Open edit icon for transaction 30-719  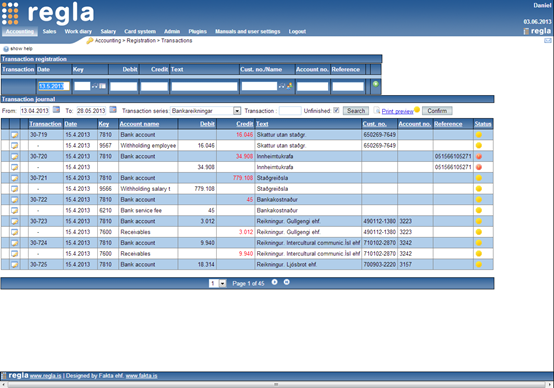coord(14,135)
